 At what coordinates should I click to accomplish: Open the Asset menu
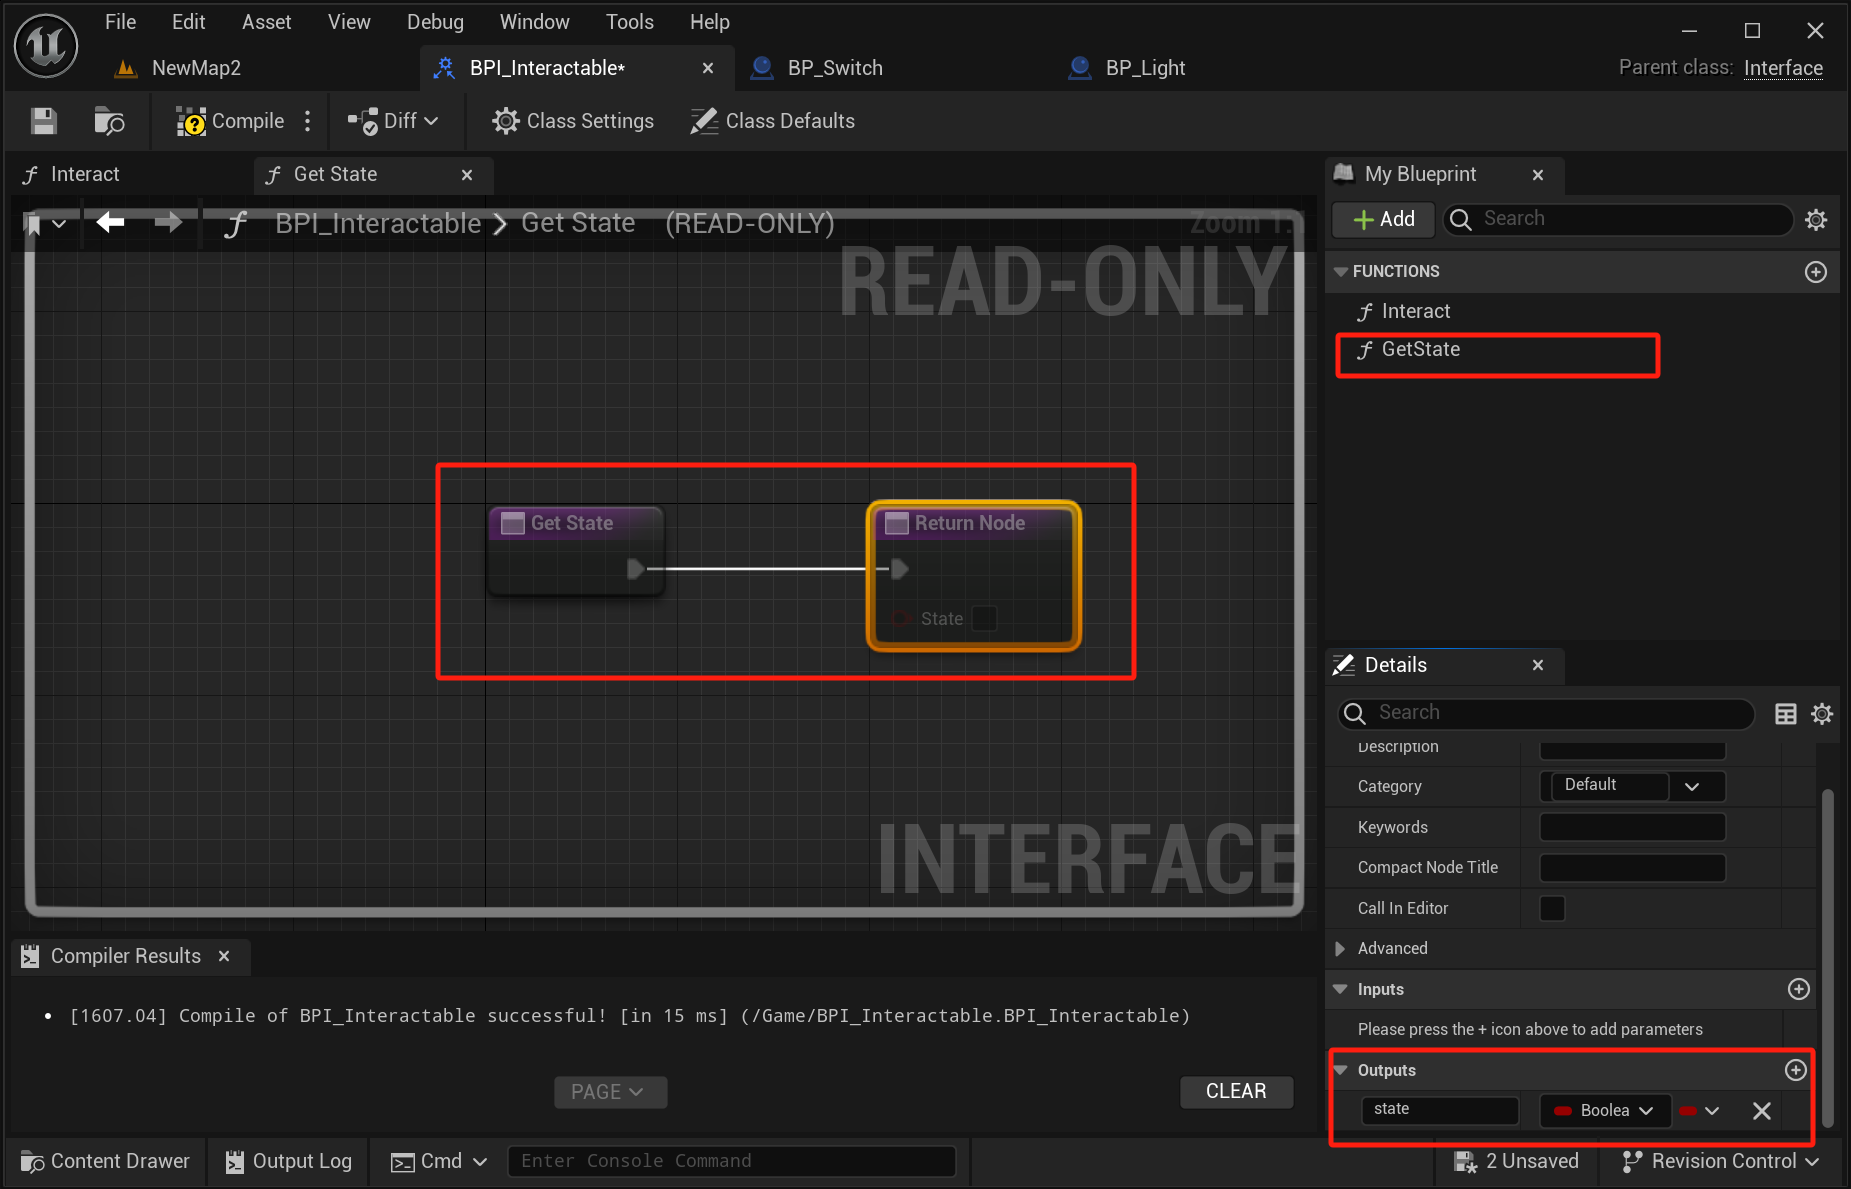pos(266,22)
